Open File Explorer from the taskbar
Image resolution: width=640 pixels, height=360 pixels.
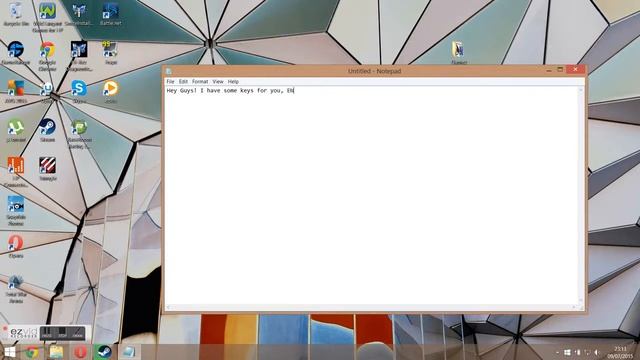56,352
